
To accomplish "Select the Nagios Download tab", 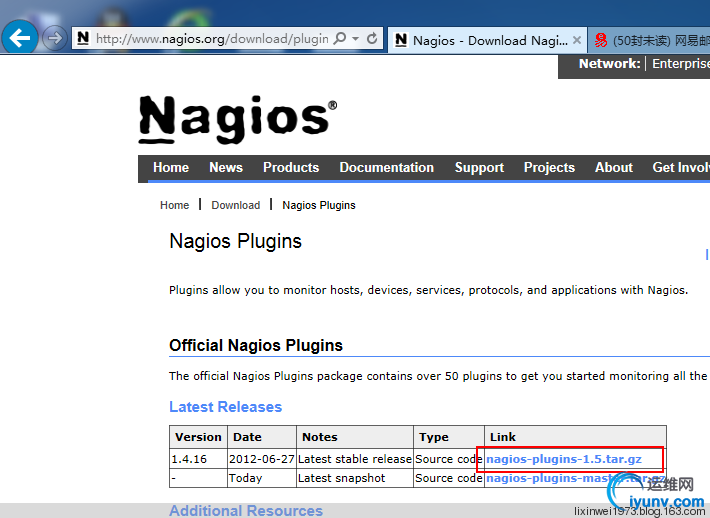I will [x=487, y=40].
